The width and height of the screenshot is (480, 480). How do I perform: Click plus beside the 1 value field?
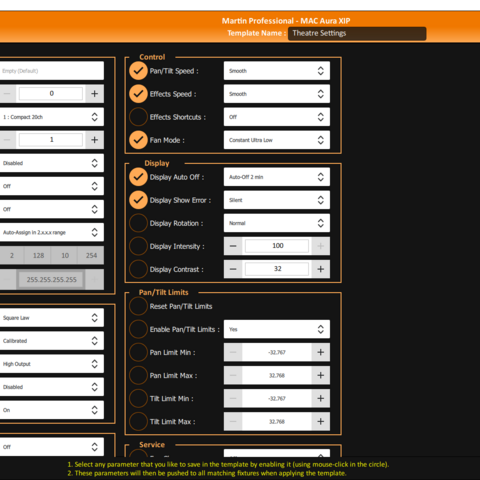tap(95, 140)
